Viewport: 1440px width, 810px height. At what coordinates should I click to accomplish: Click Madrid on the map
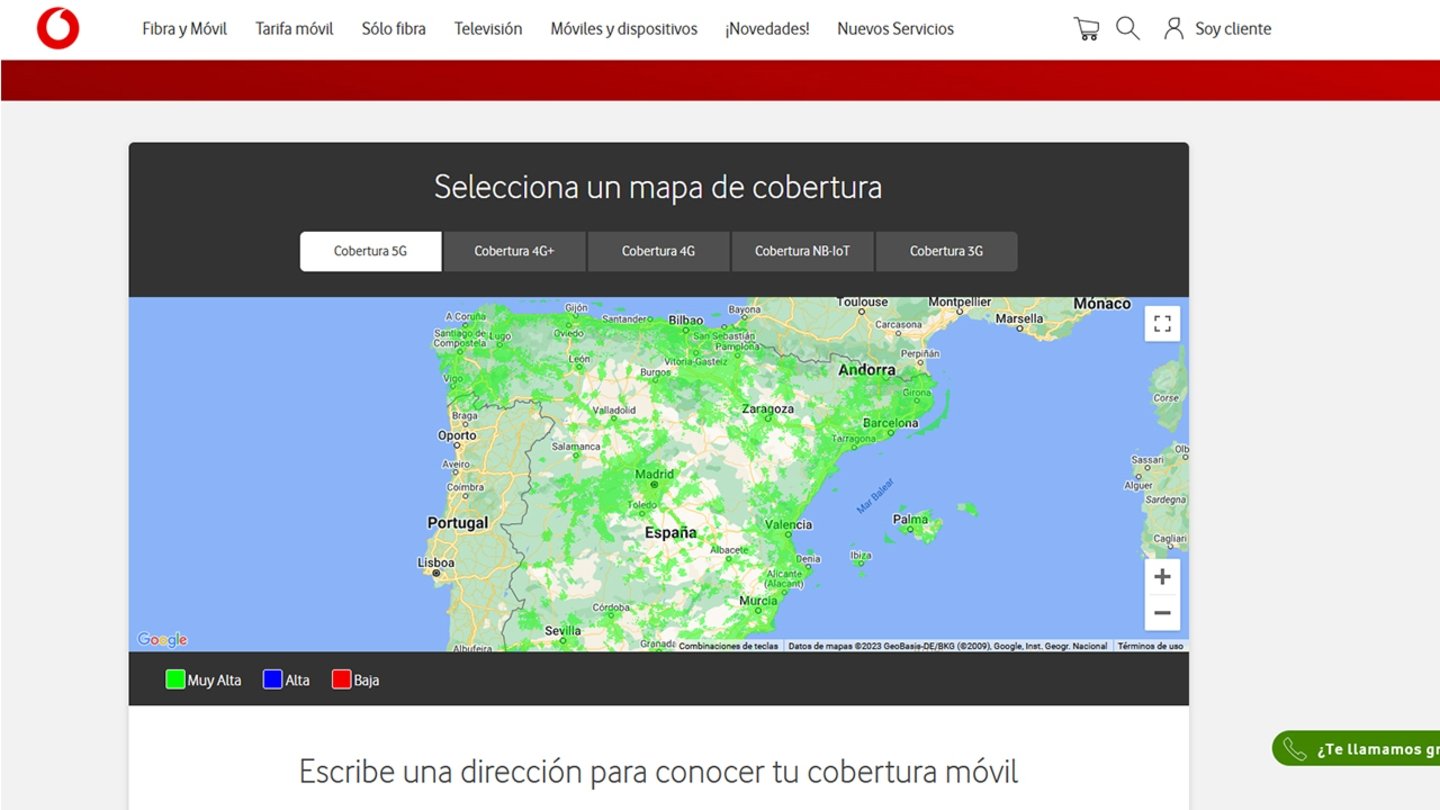pos(655,475)
